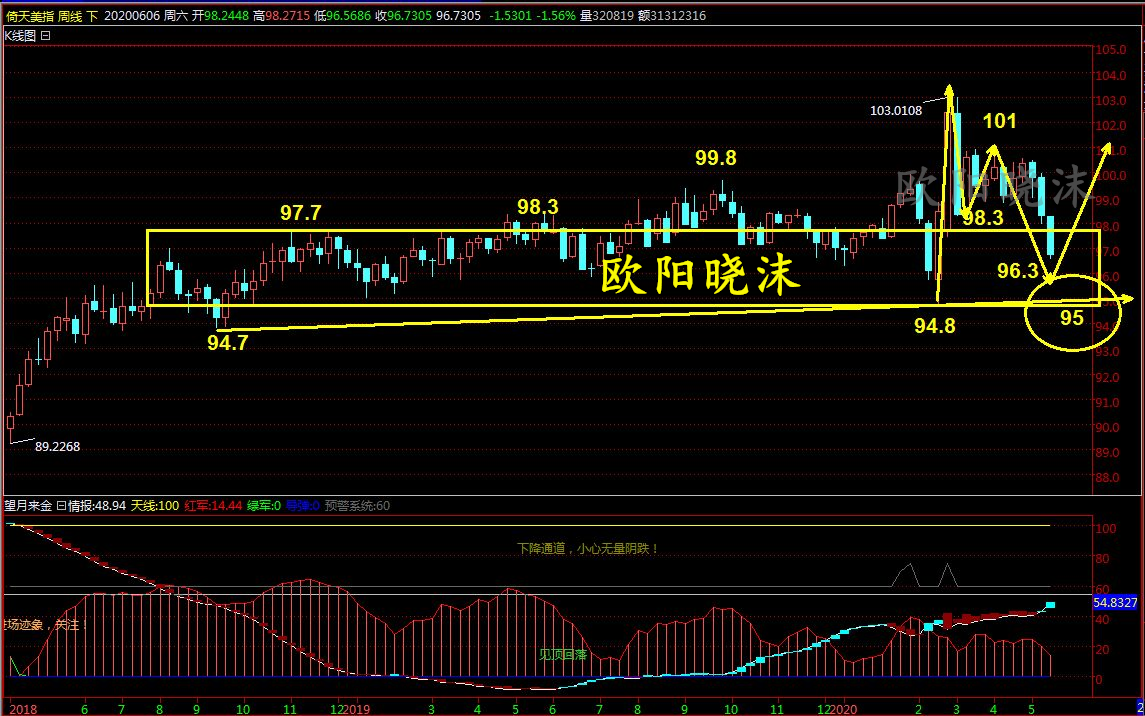Click the 望月来金 indicator name
This screenshot has width=1145, height=716.
tap(28, 505)
